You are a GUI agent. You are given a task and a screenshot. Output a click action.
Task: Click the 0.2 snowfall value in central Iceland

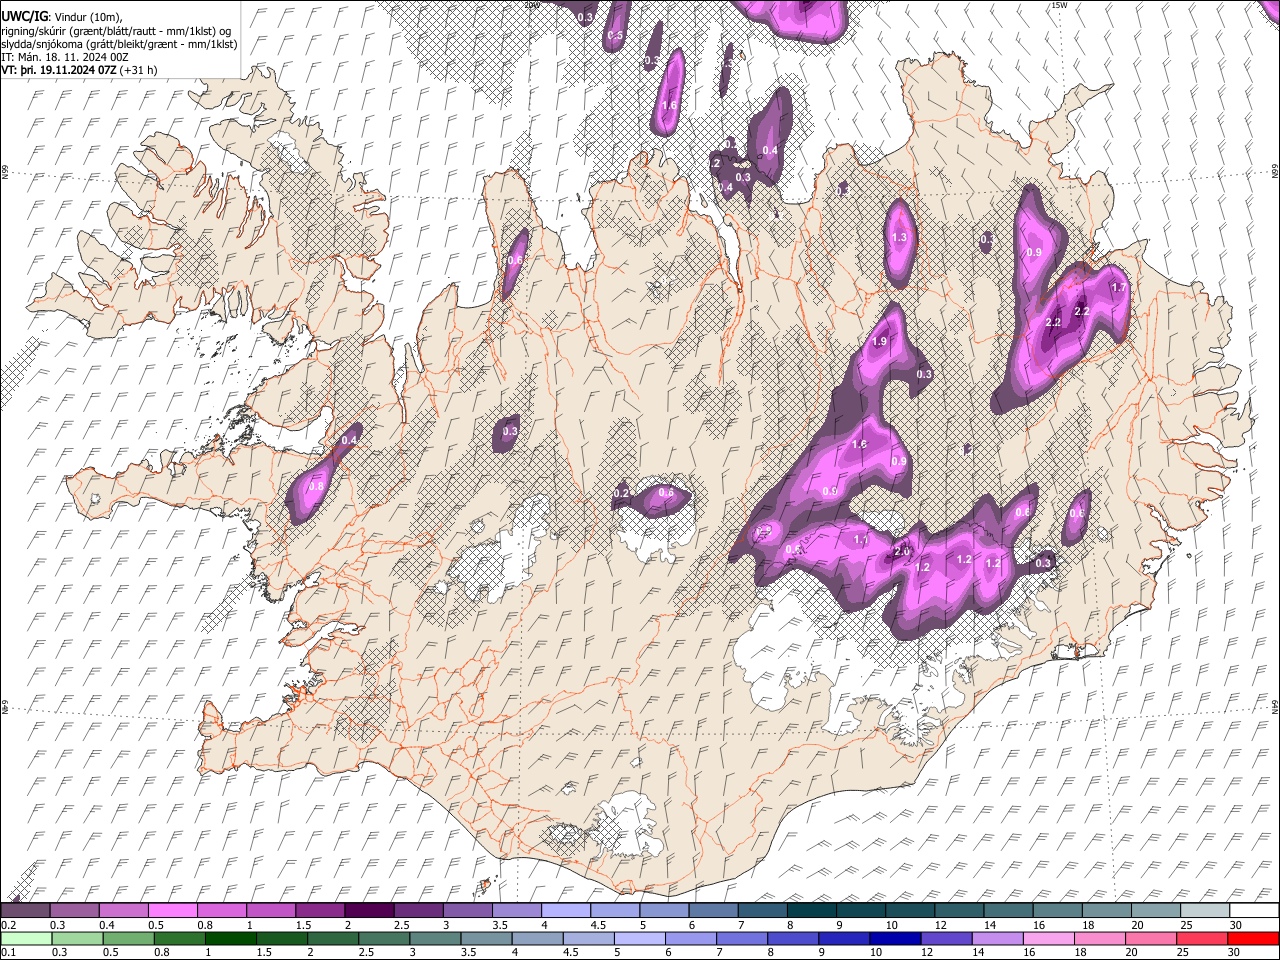click(621, 494)
